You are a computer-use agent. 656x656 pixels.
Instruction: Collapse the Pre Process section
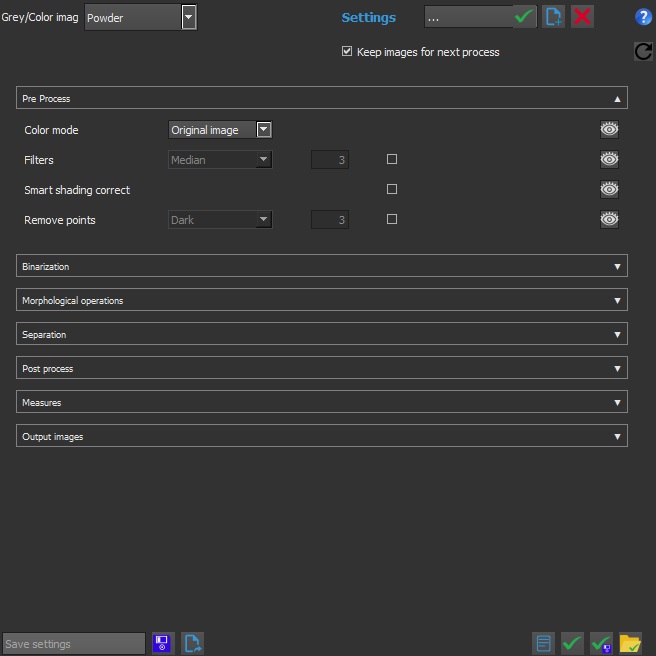tap(322, 98)
